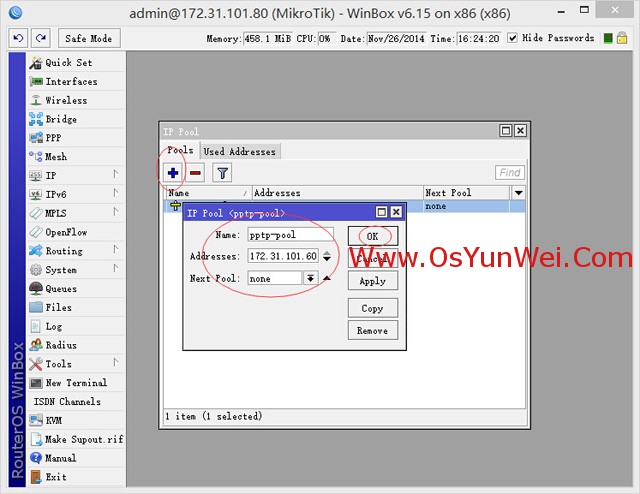Open Radius menu item
Viewport: 640px width, 494px height.
[76, 345]
